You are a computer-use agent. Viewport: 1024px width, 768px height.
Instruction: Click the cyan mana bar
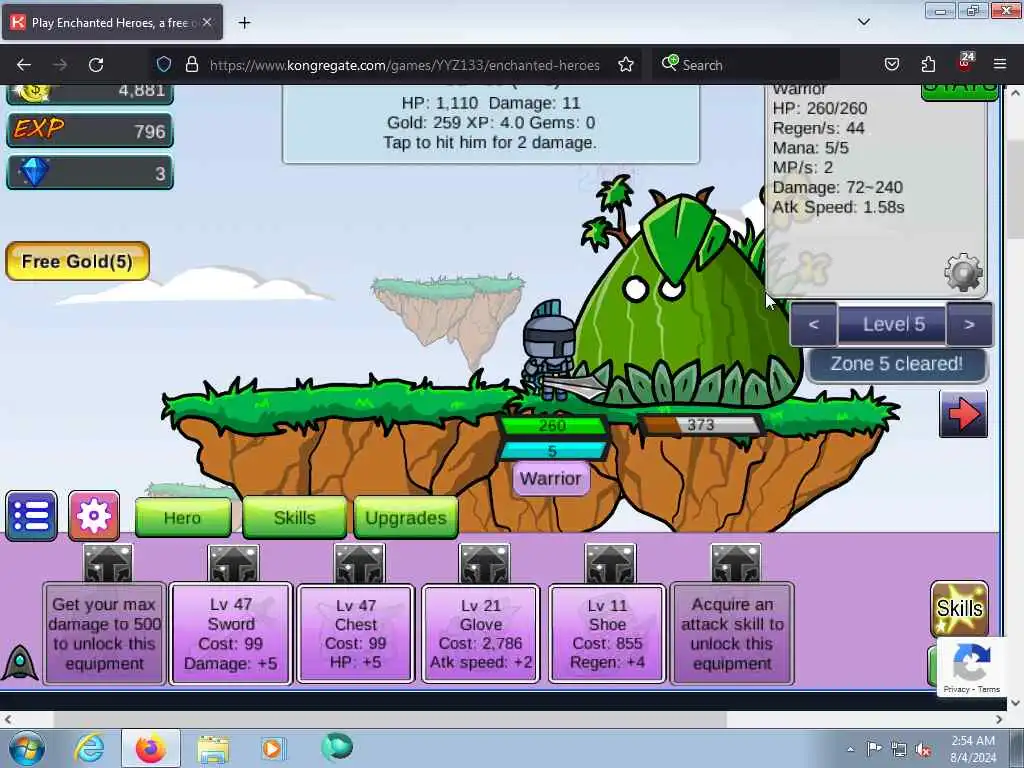click(552, 451)
